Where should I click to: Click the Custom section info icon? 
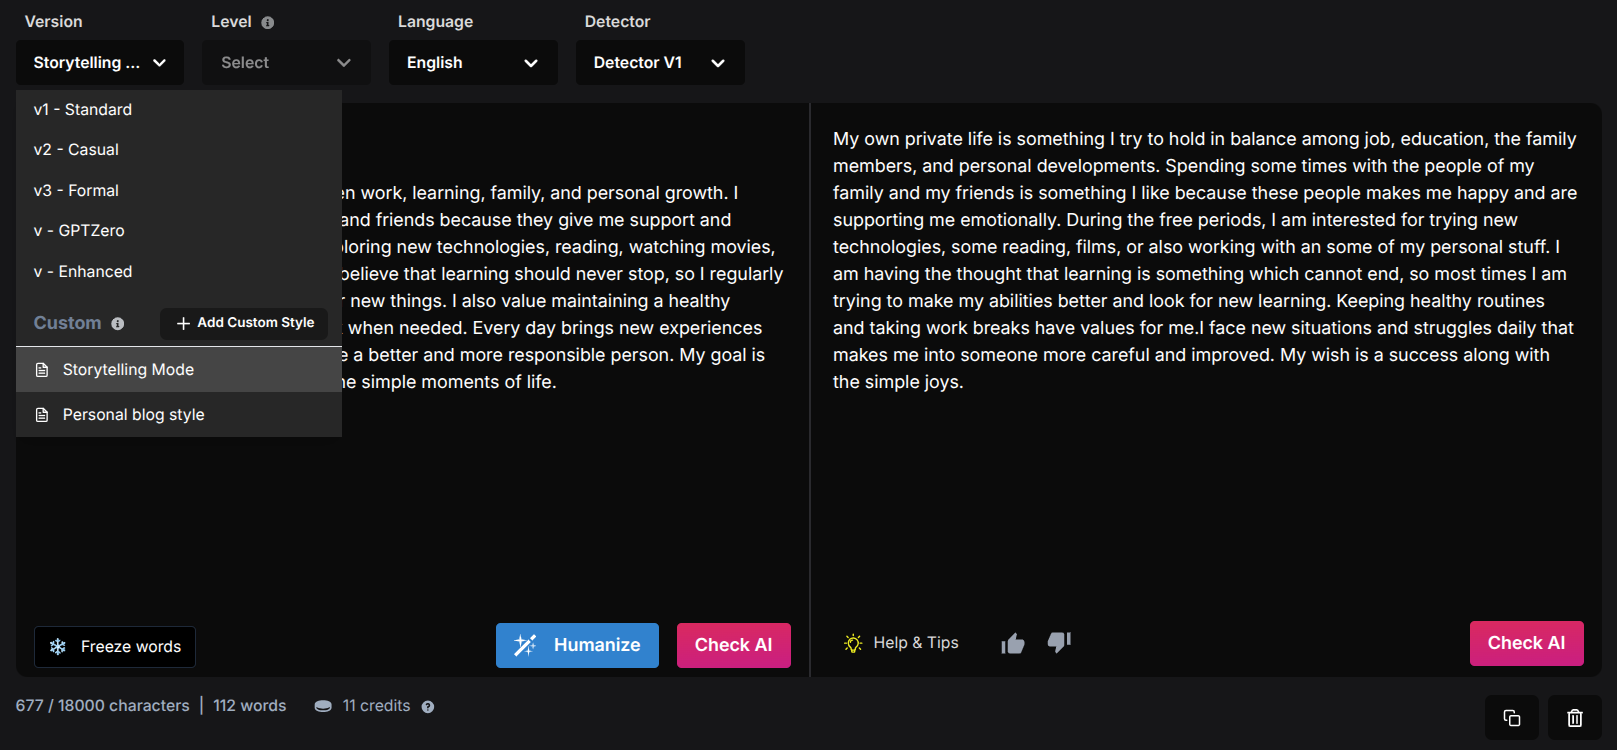click(118, 323)
